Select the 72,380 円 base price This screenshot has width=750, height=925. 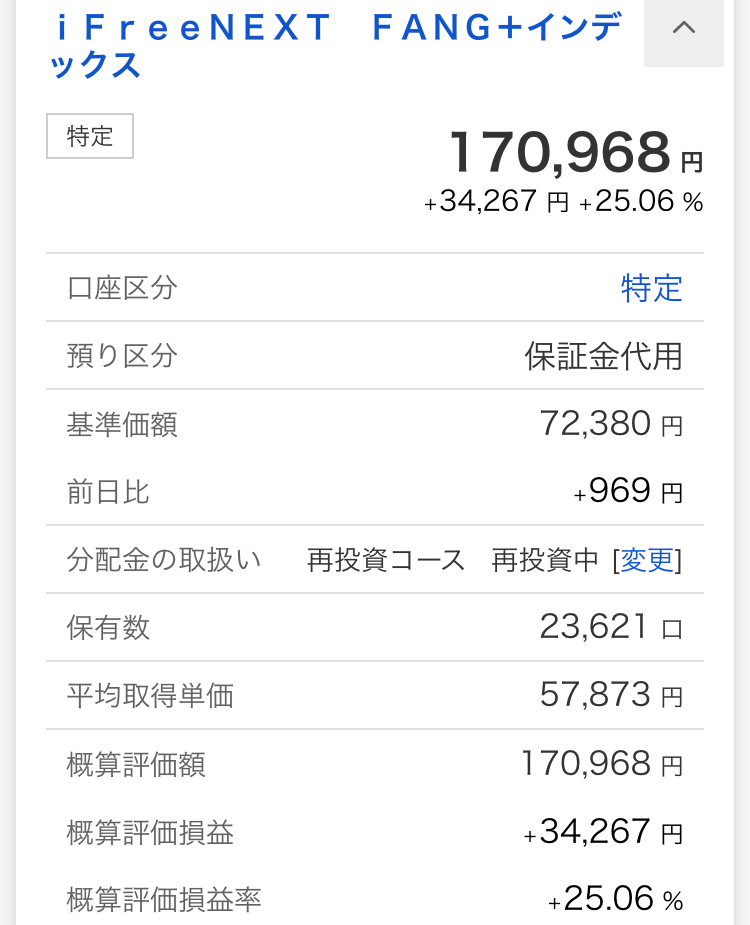pos(611,424)
